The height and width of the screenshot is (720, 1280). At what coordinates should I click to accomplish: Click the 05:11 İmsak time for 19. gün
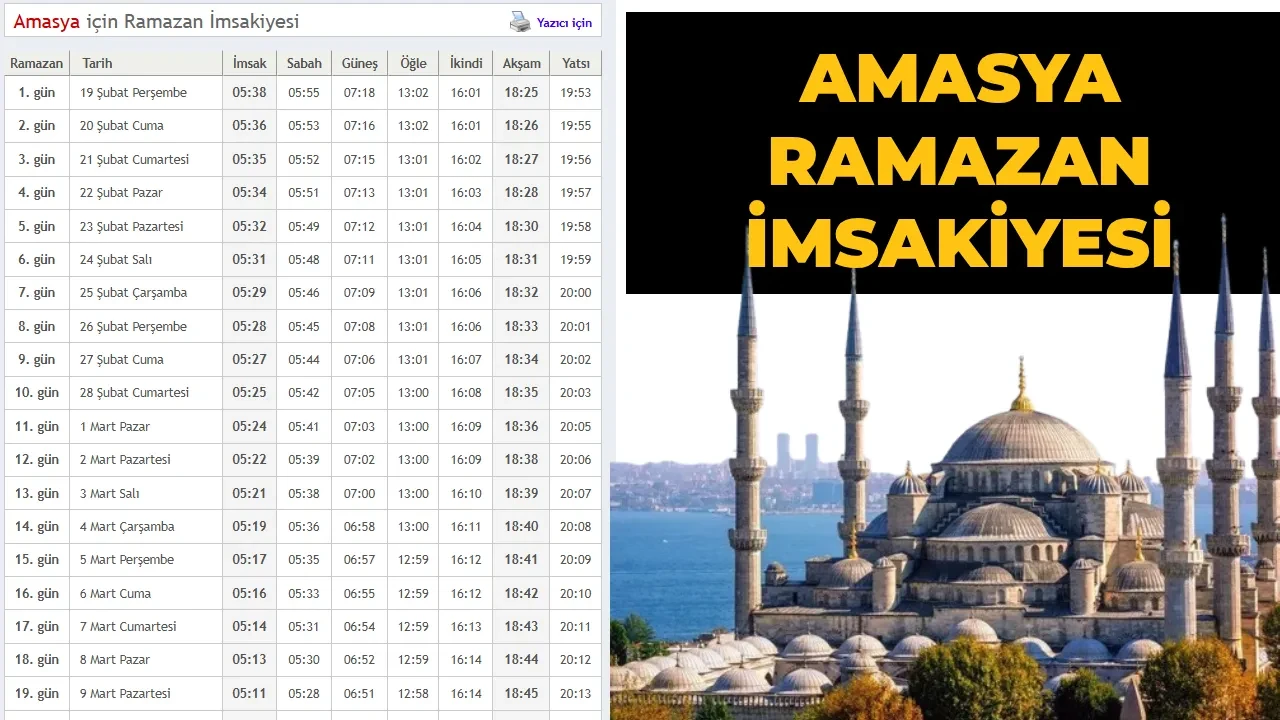(248, 693)
